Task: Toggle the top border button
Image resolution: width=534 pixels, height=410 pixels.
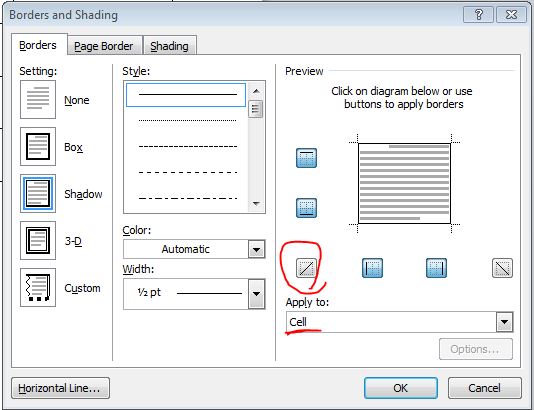Action: click(306, 158)
